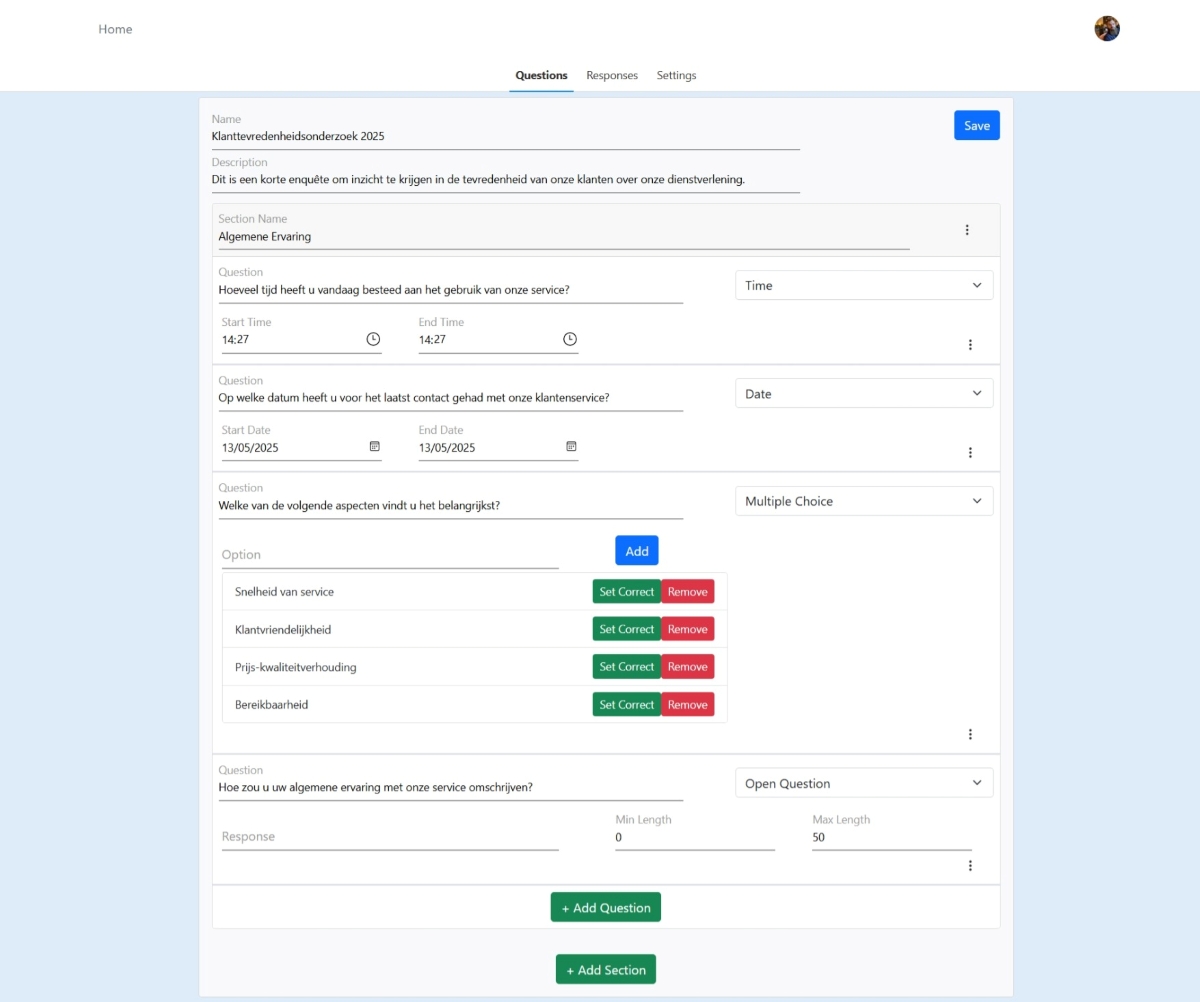This screenshot has height=1002, width=1200.
Task: Open the calendar picker for End Date
Action: pos(571,446)
